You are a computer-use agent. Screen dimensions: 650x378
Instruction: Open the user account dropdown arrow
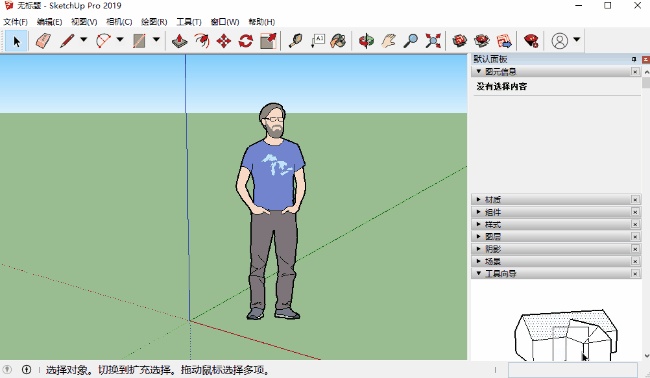point(577,40)
